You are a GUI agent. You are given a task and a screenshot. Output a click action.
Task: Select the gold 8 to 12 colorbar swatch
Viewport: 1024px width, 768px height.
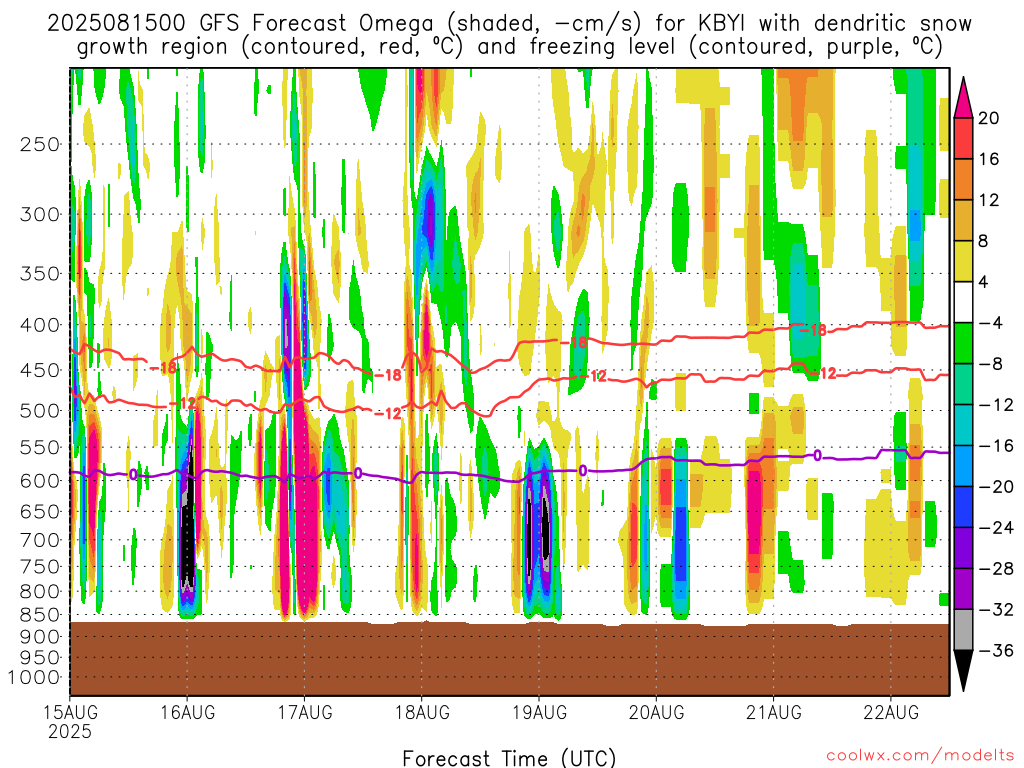click(963, 220)
